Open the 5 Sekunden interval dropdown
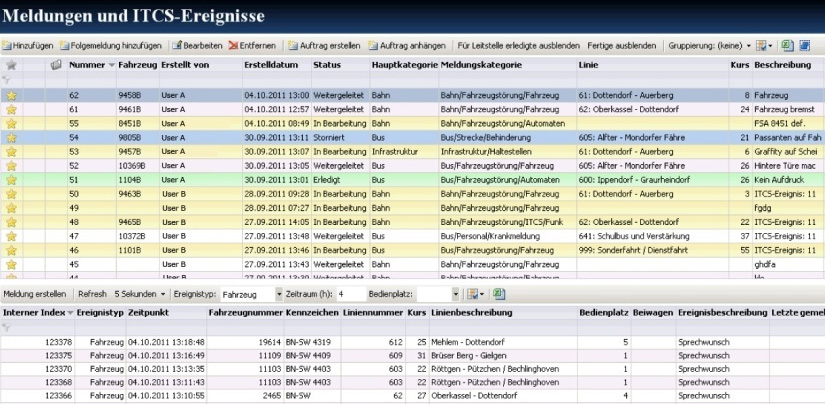Screen dimensions: 825x404 click(x=139, y=294)
